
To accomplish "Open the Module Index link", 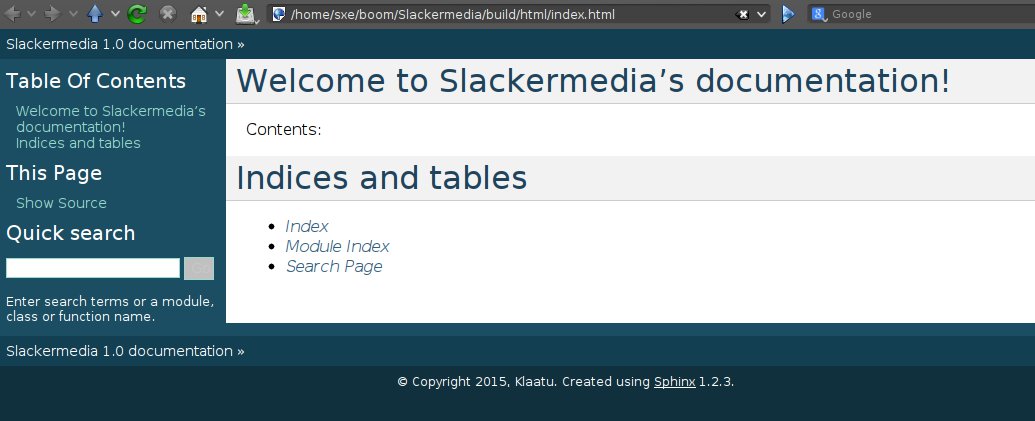I will click(x=337, y=246).
